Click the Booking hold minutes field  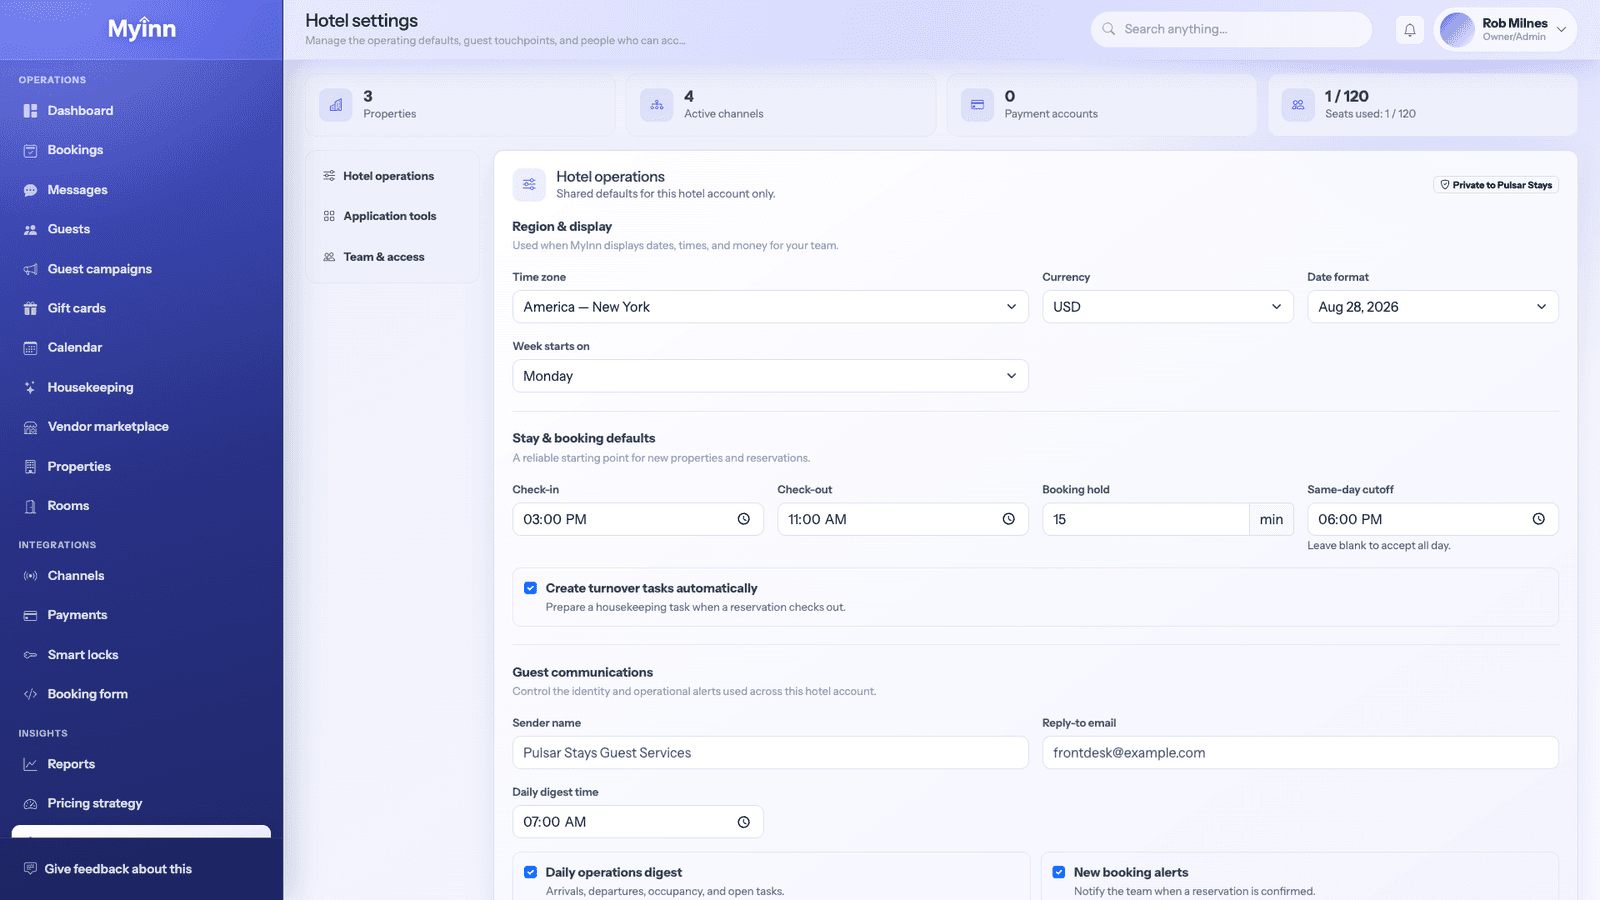click(1146, 519)
